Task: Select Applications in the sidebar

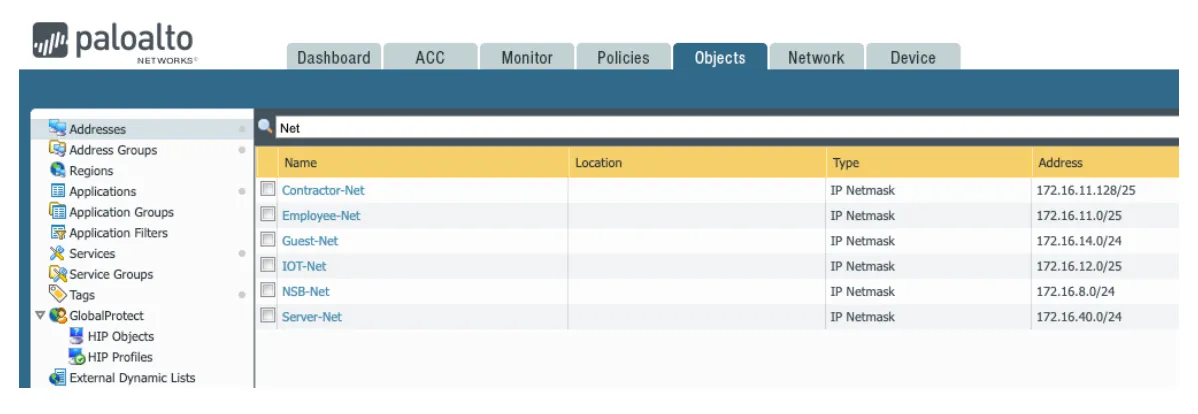Action: (102, 191)
